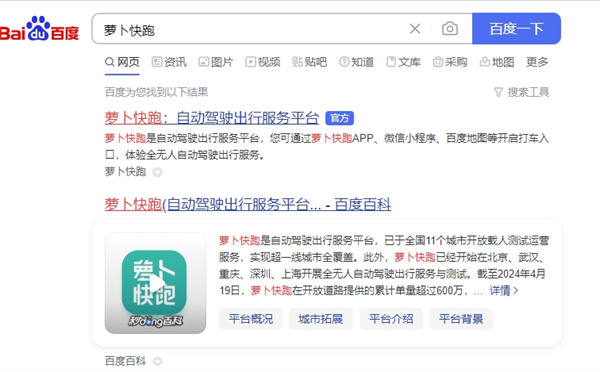Click the 百度百科 source name at bottom
This screenshot has height=372, width=600.
126,361
